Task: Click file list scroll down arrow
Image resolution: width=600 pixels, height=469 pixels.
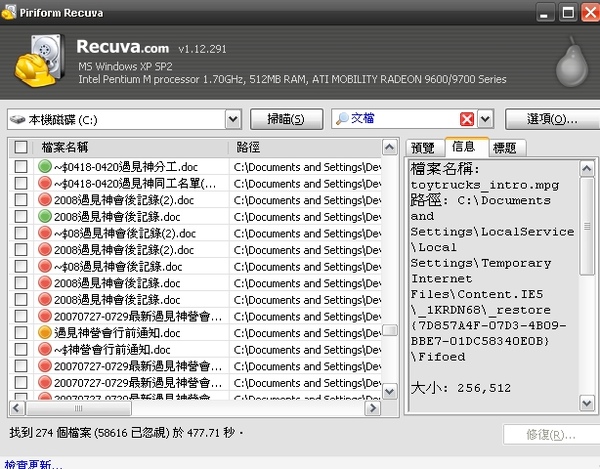Action: pos(390,391)
